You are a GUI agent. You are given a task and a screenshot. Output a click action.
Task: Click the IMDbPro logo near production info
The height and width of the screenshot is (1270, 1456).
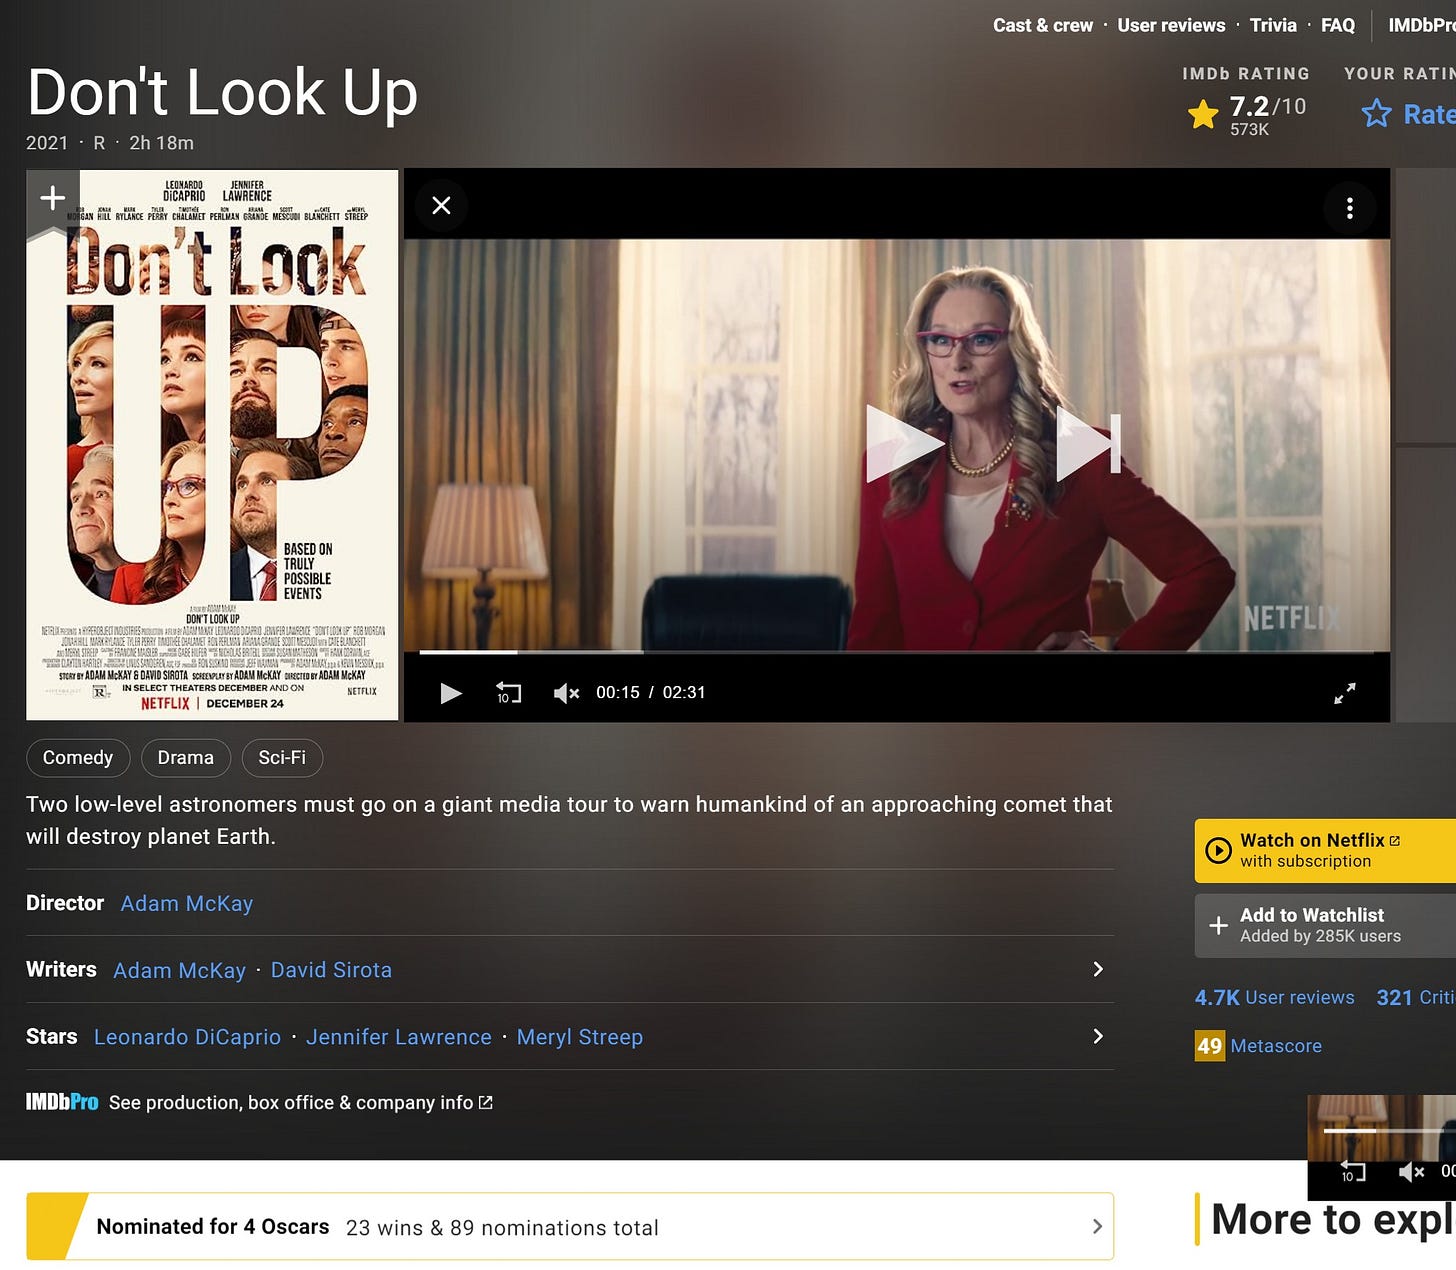click(62, 1102)
